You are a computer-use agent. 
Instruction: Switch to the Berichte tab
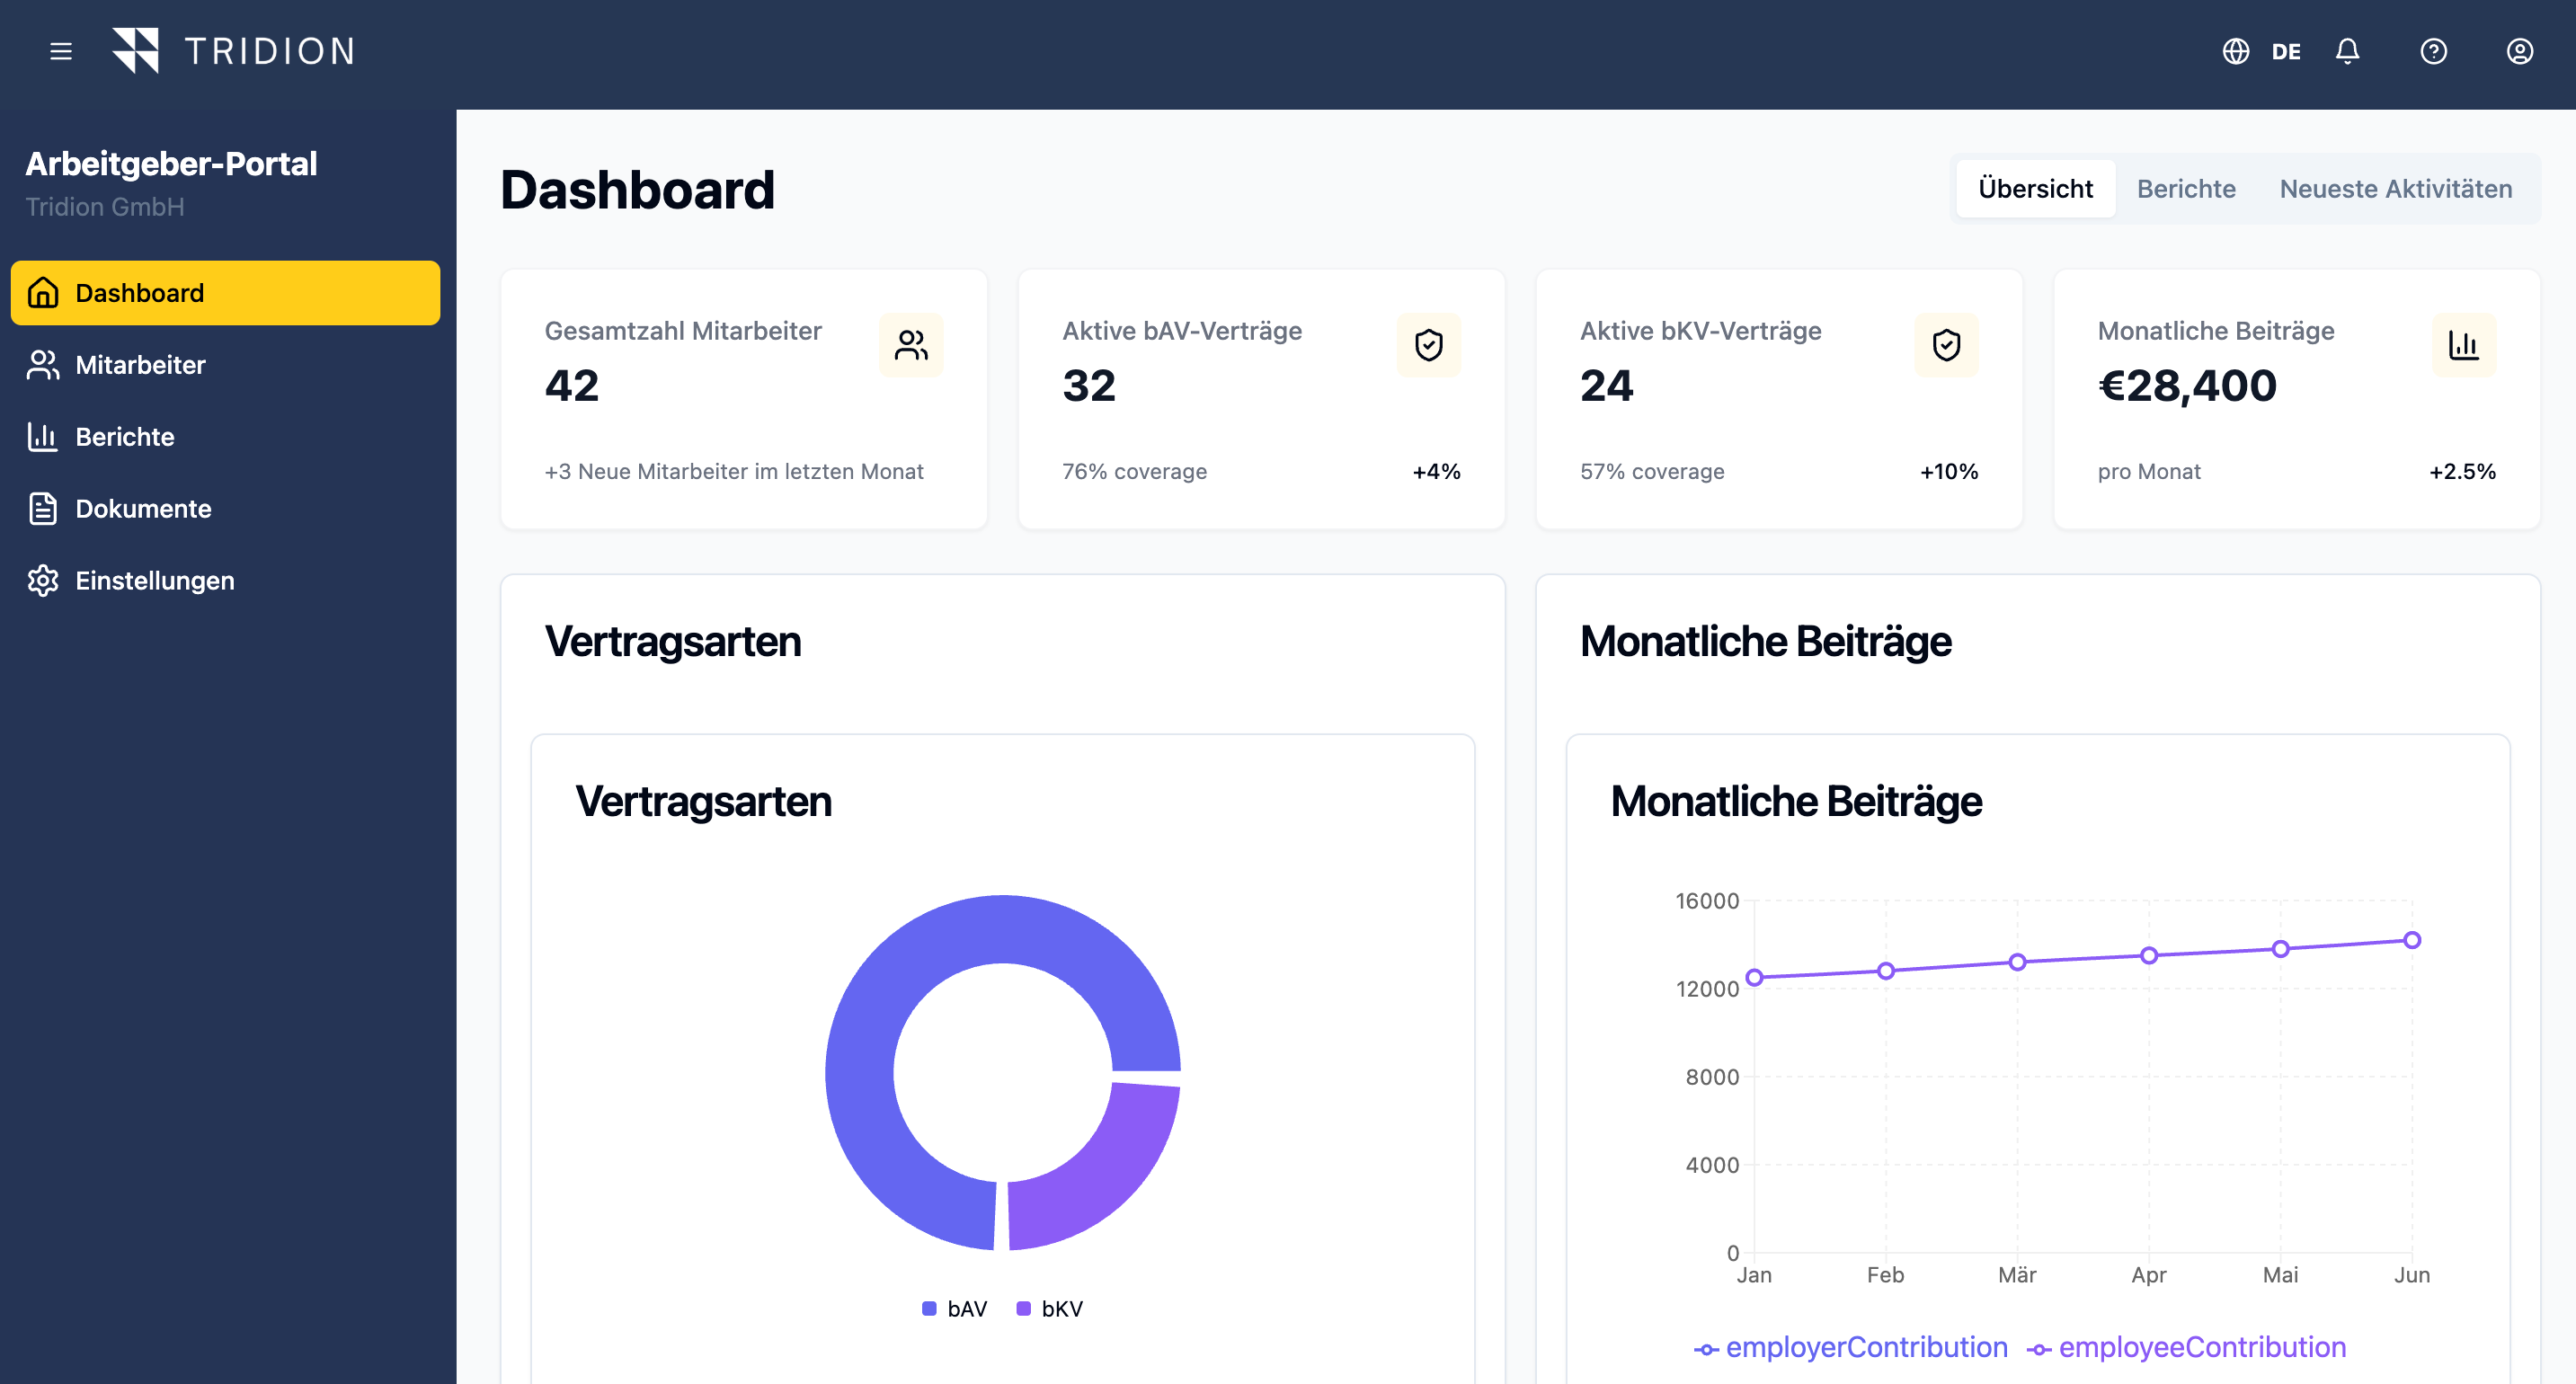(x=2186, y=189)
